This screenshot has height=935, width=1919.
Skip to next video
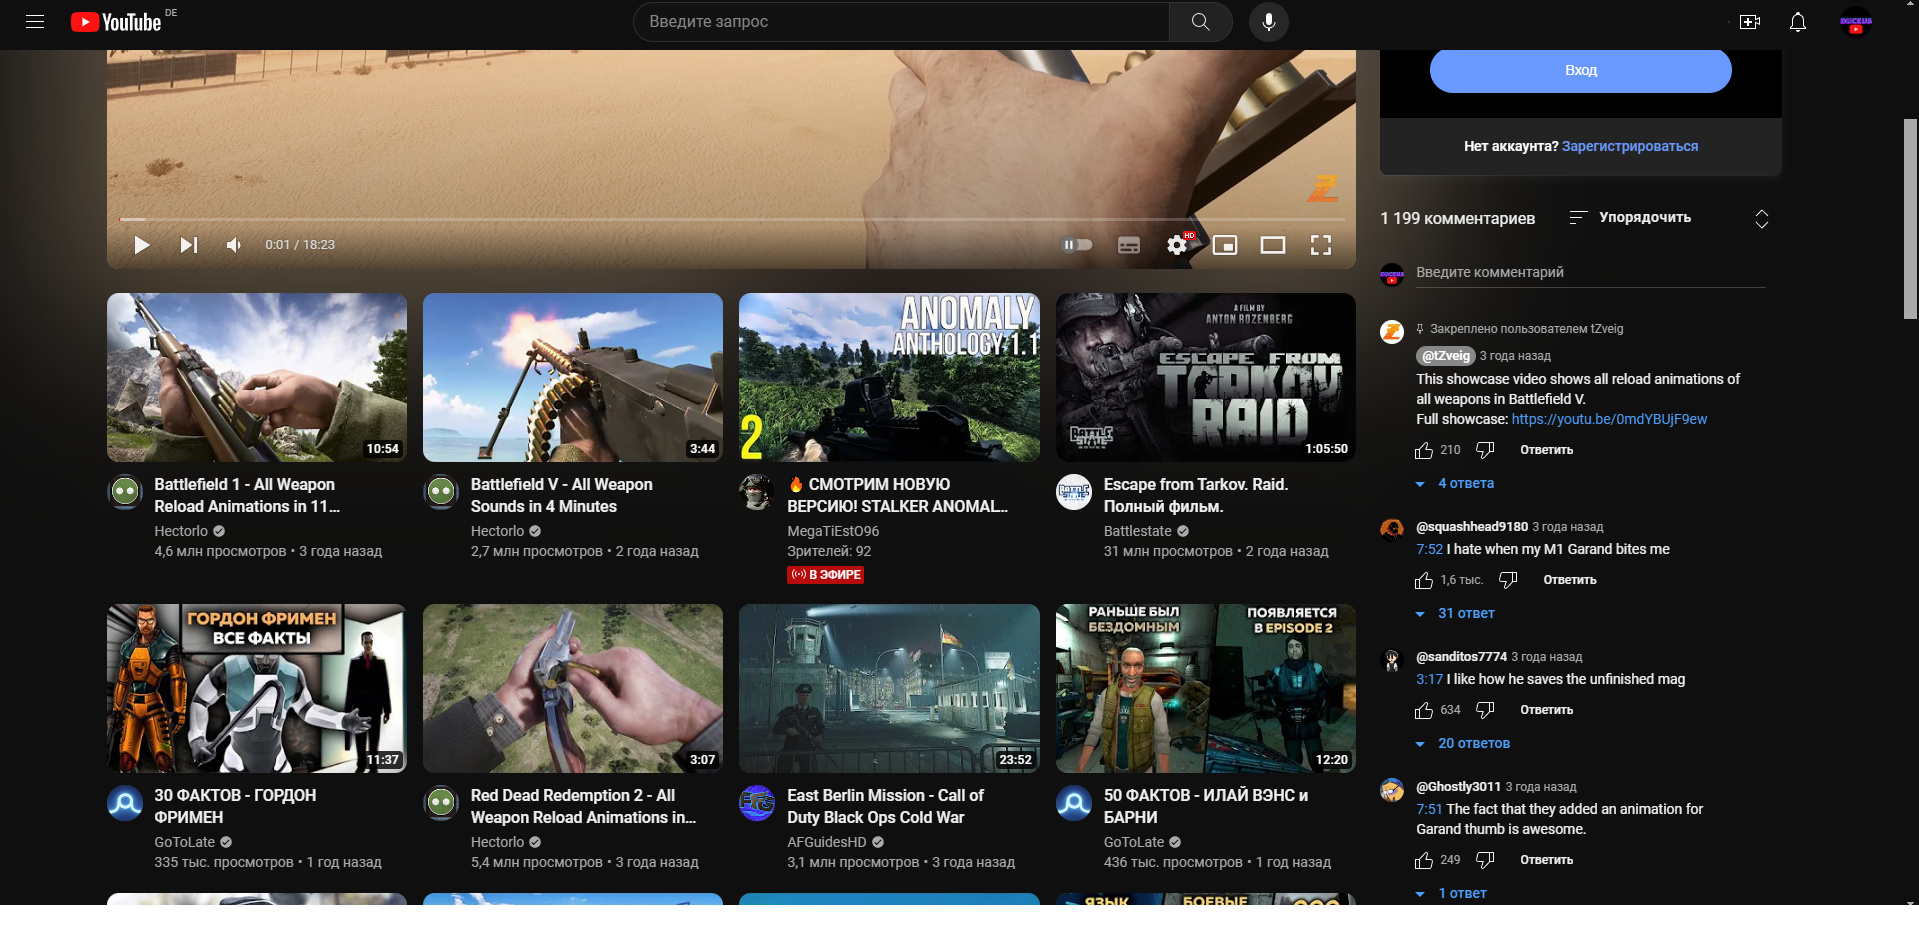pyautogui.click(x=188, y=245)
